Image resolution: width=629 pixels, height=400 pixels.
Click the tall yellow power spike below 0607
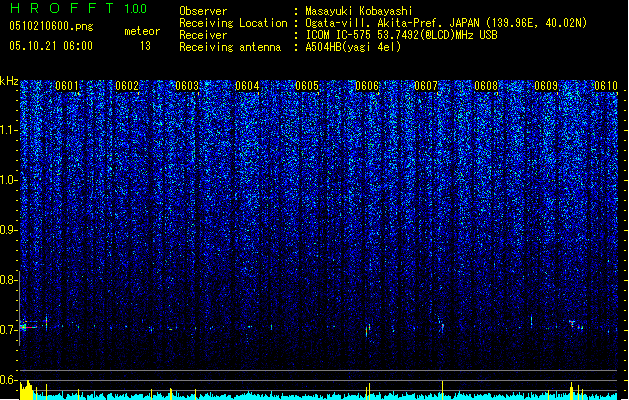(442, 390)
